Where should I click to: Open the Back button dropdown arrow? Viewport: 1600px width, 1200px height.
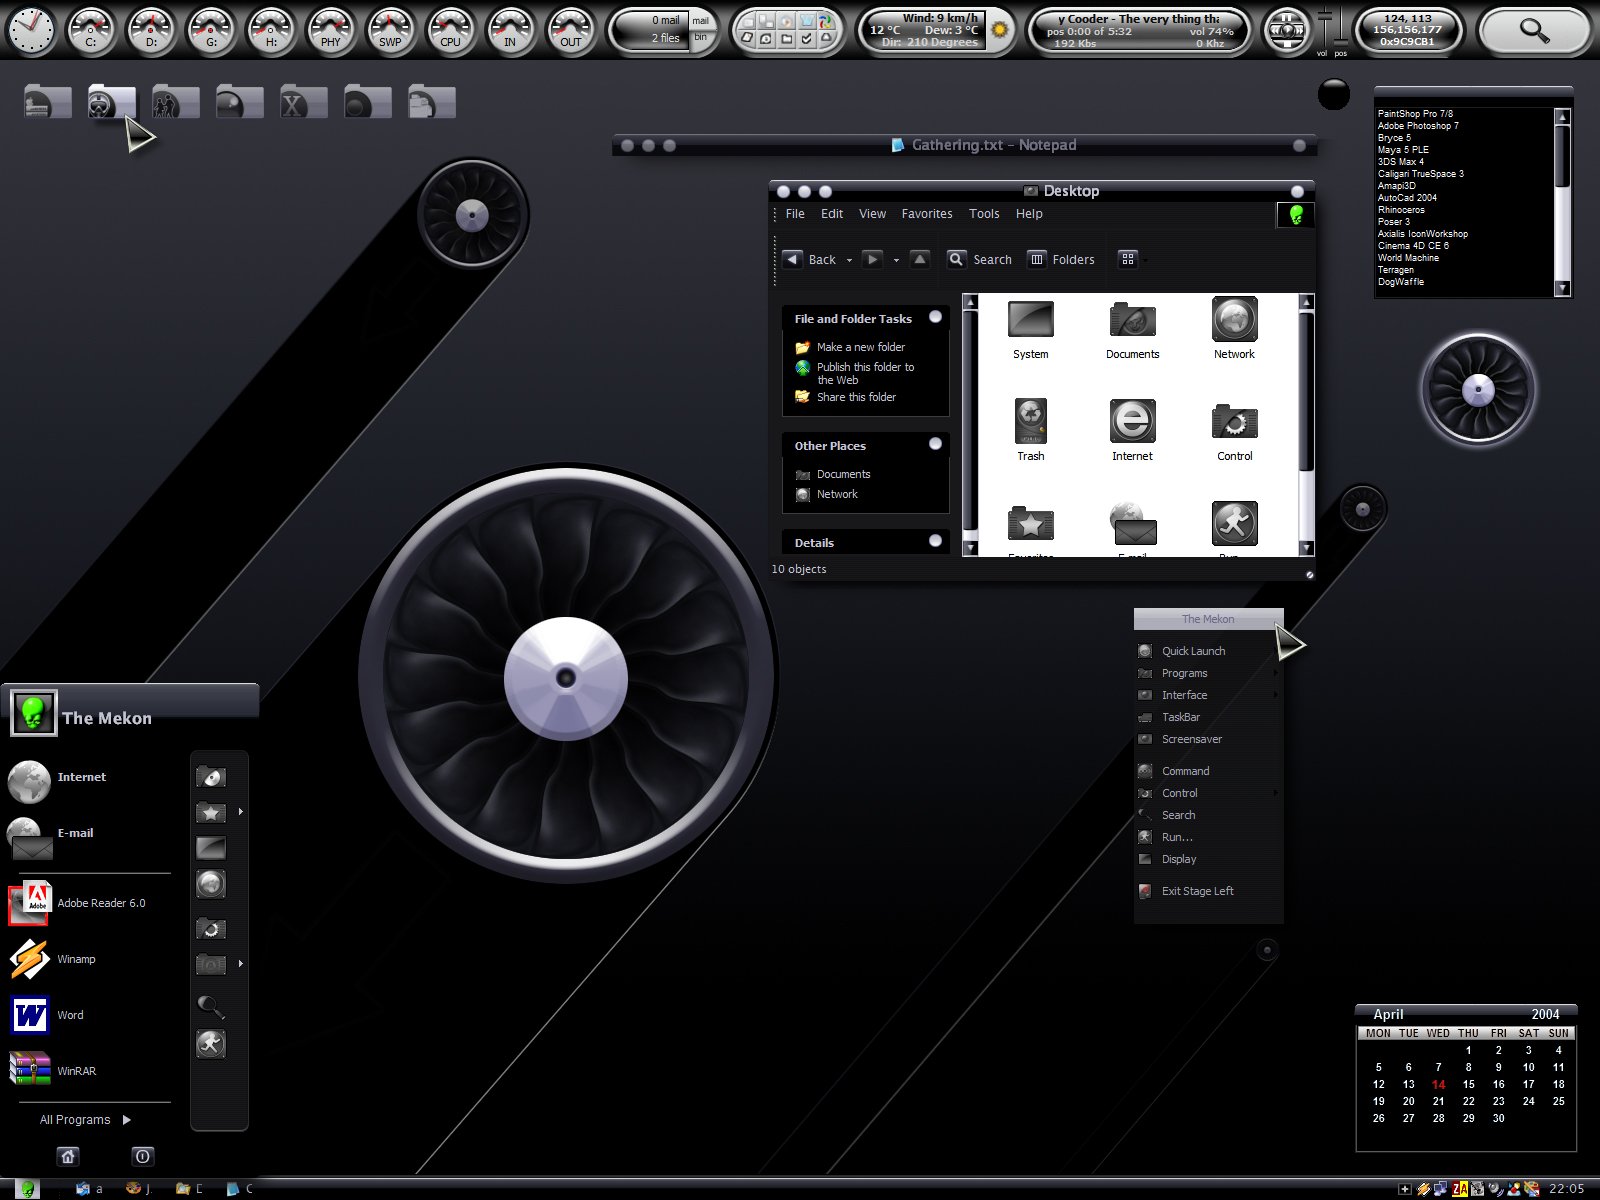point(849,260)
